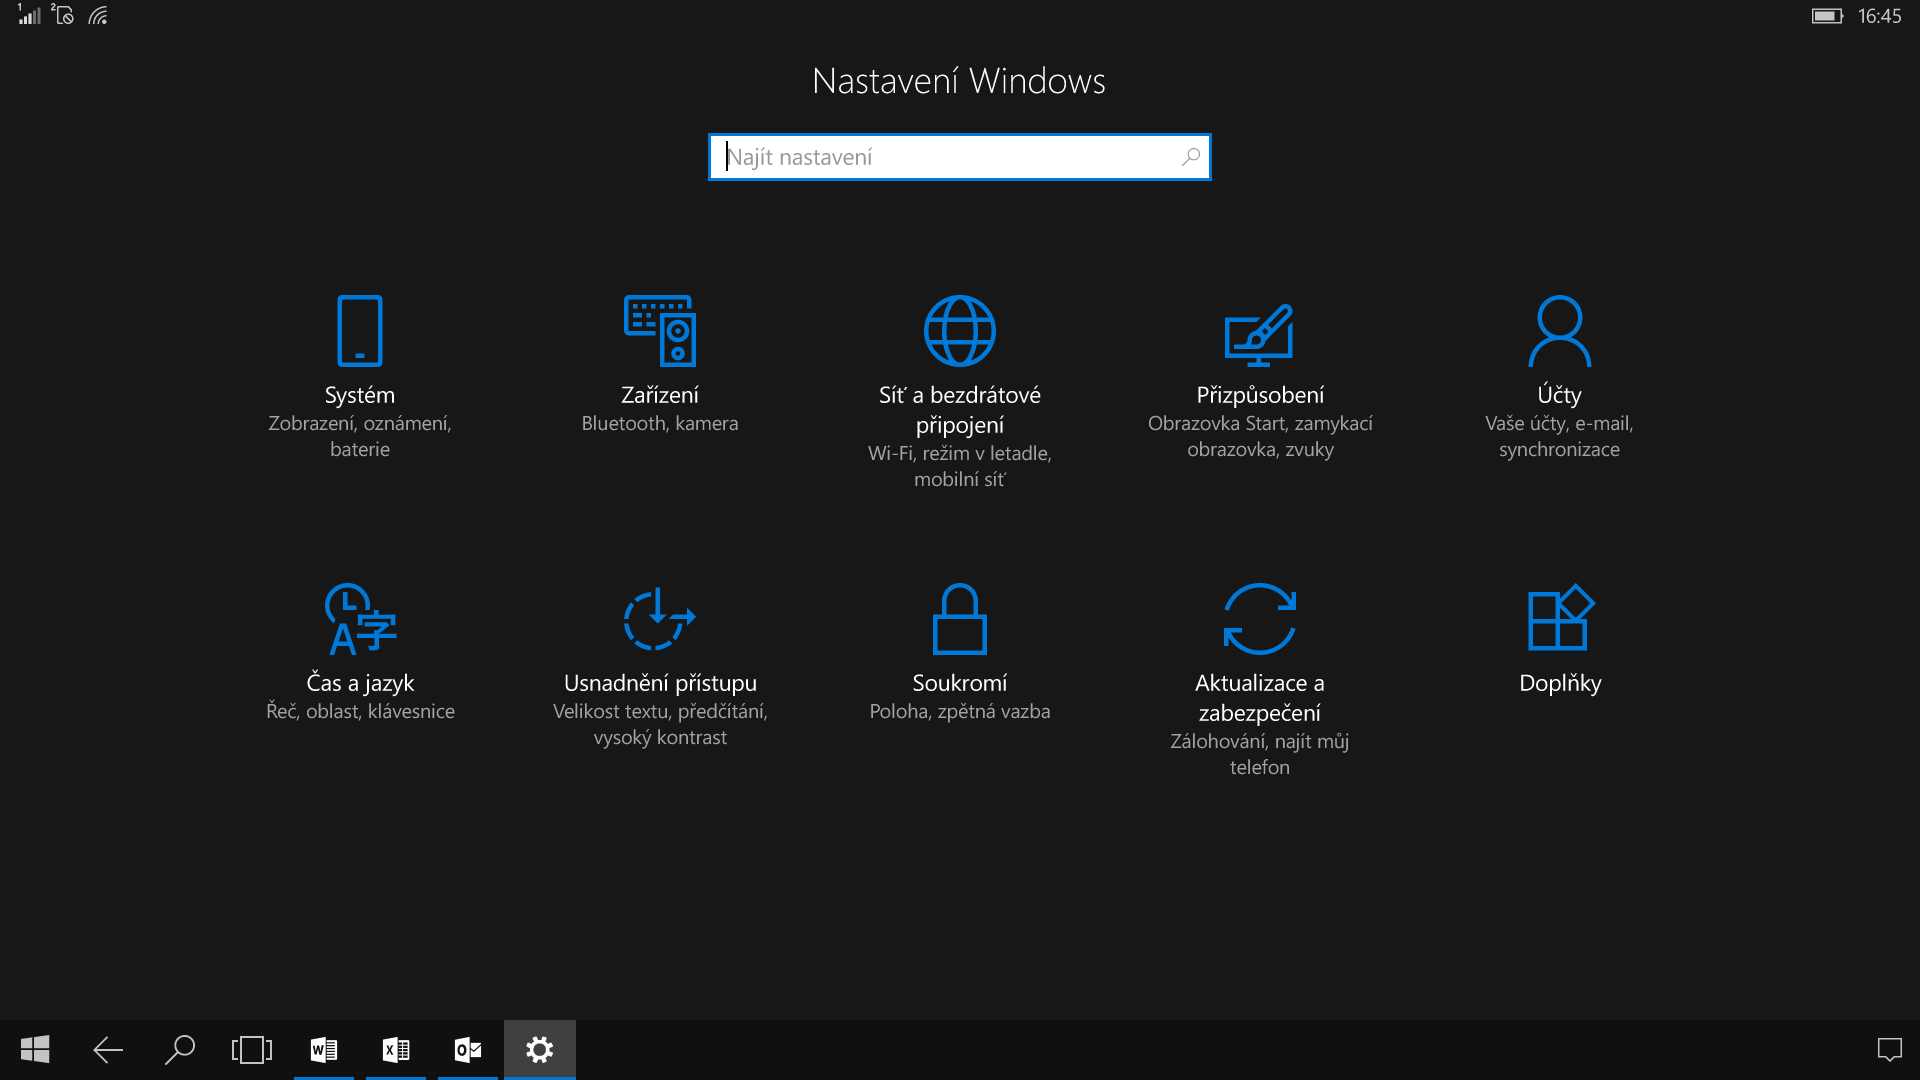This screenshot has height=1080, width=1920.
Task: Open taskbar search magnifier
Action: 179,1049
